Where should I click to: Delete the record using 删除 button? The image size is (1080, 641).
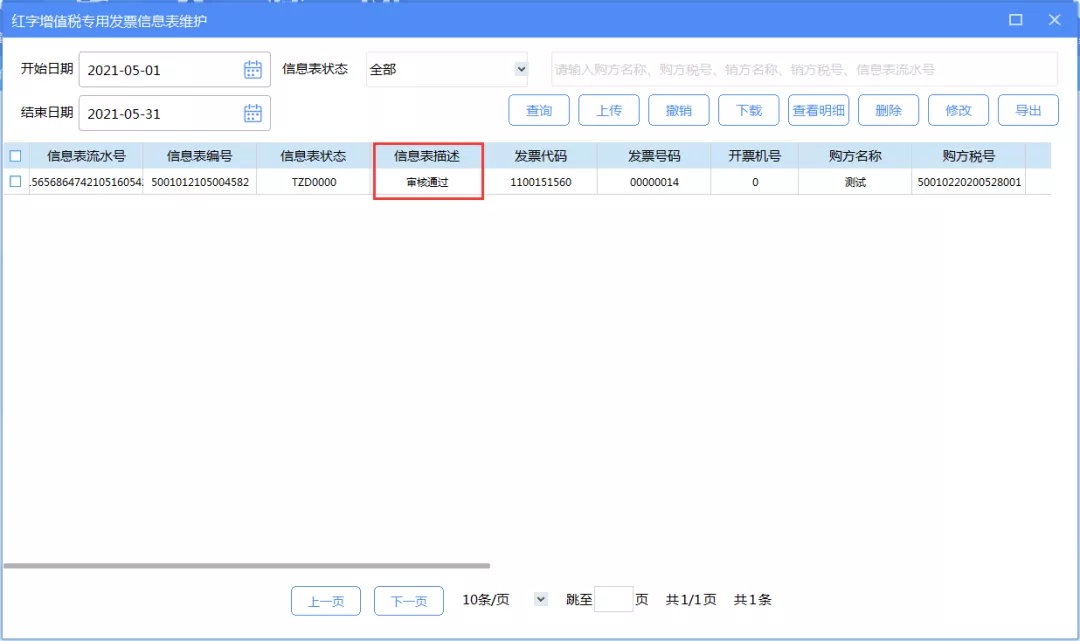tap(888, 111)
